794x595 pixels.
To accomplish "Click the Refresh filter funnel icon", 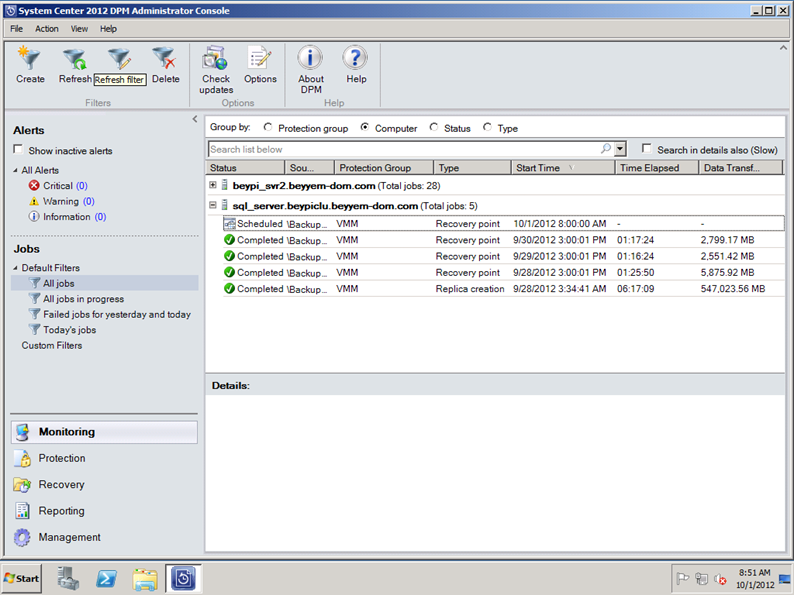I will pos(75,59).
